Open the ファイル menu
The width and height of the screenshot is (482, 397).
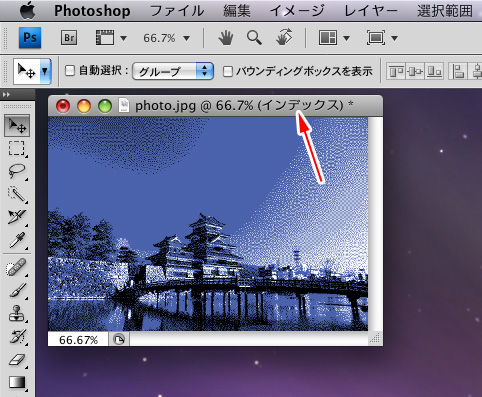click(177, 11)
